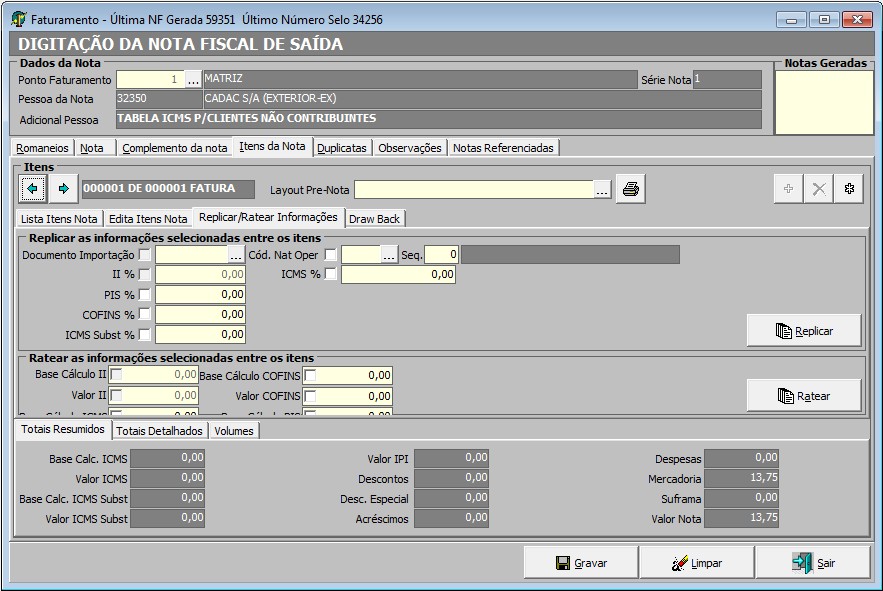Image resolution: width=883 pixels, height=591 pixels.
Task: Click the Replicar button
Action: coord(804,330)
